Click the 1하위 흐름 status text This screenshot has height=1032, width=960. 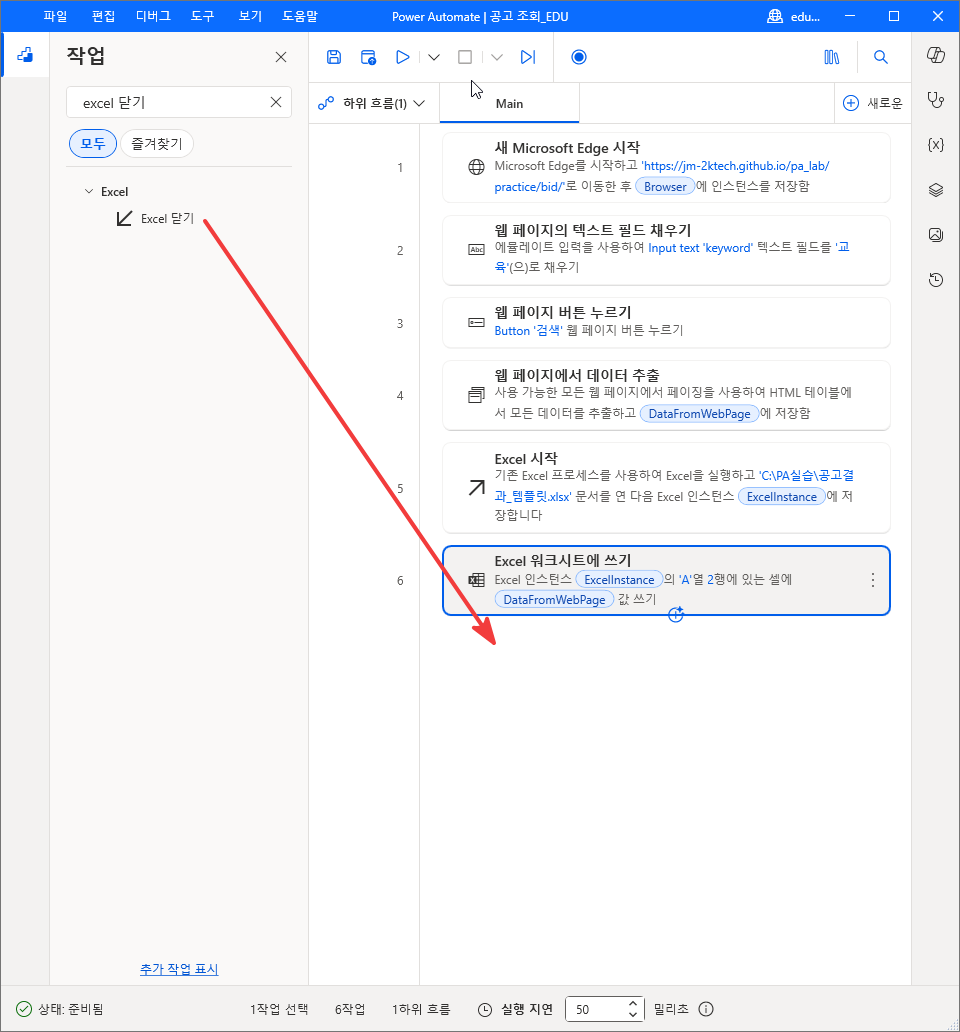click(421, 1009)
